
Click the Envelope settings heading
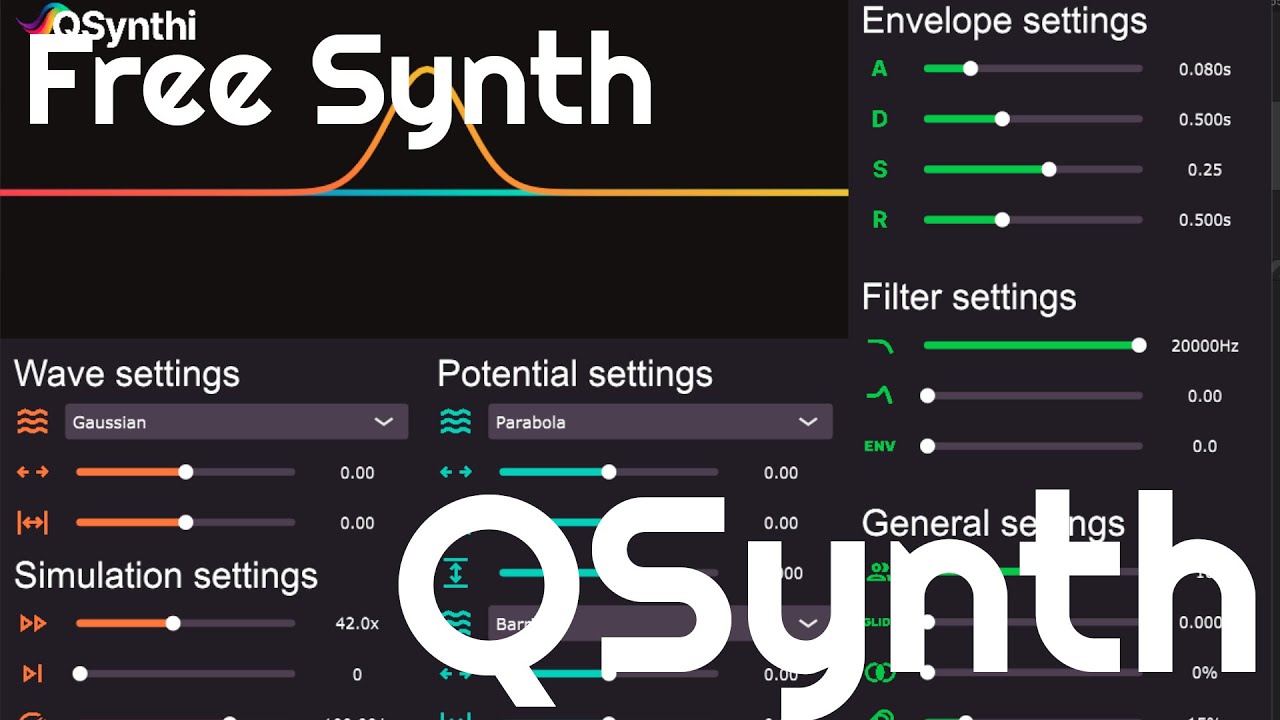pos(1004,21)
